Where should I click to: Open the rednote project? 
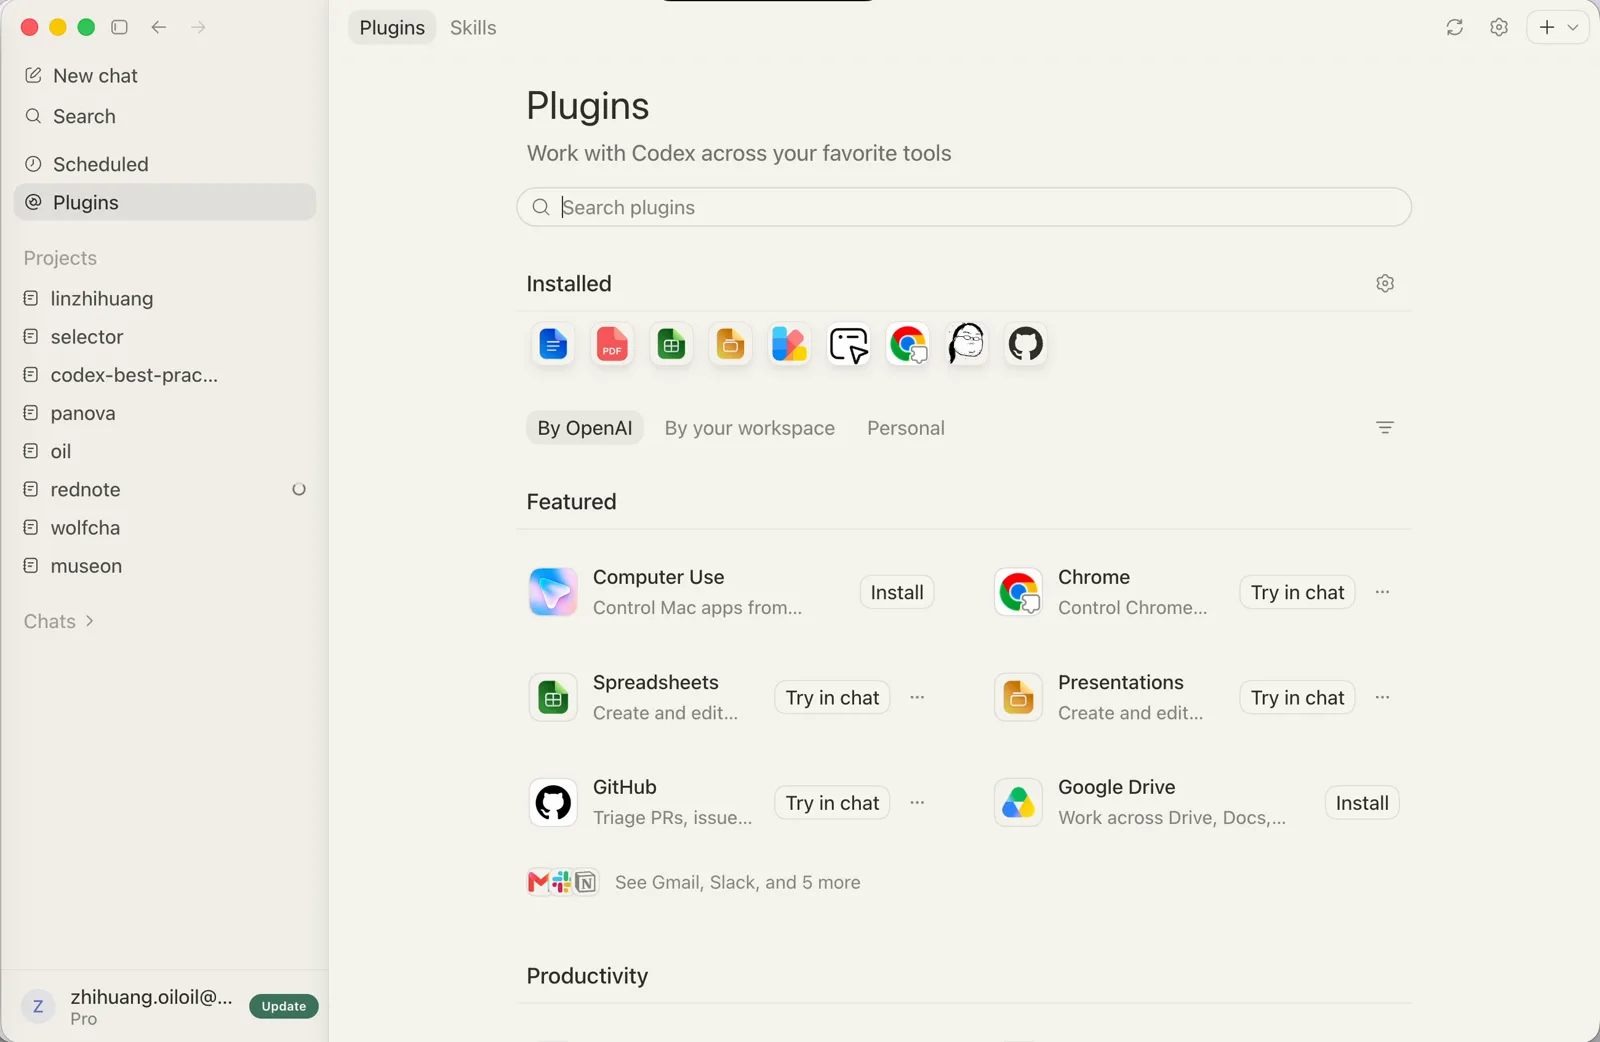point(165,489)
